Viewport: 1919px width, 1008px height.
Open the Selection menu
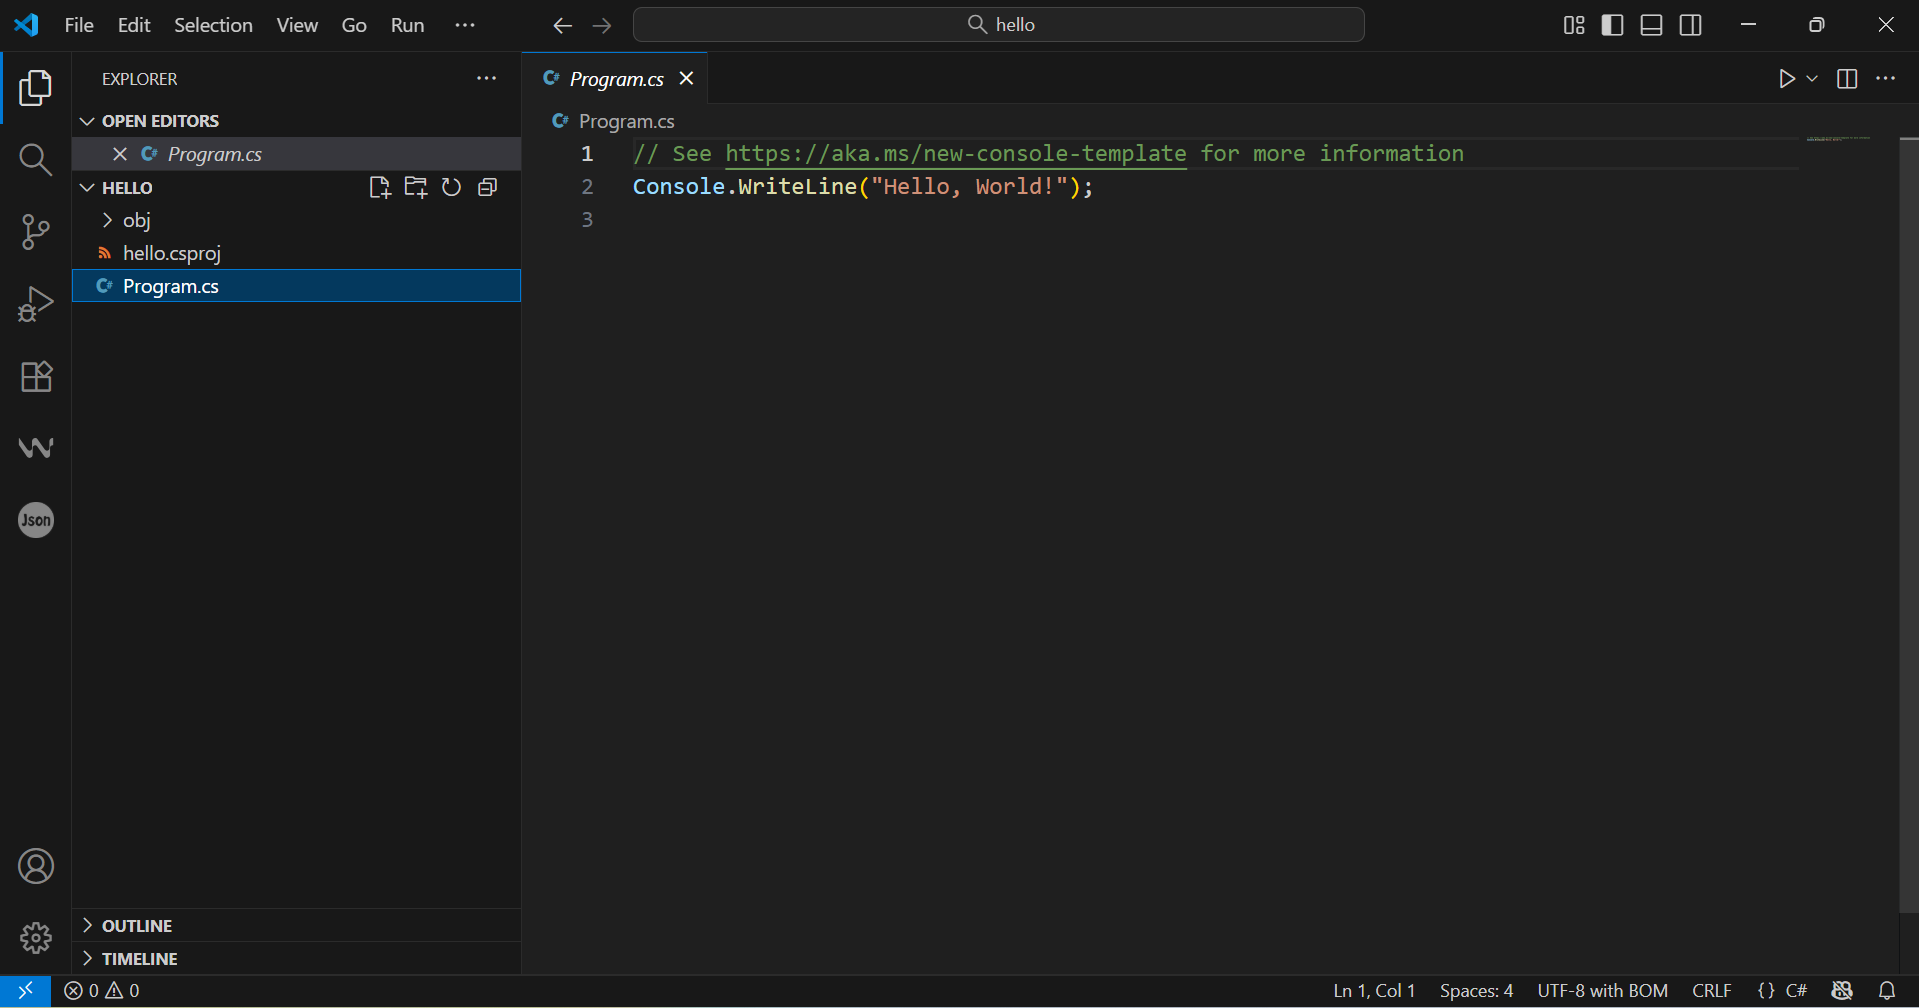213,25
